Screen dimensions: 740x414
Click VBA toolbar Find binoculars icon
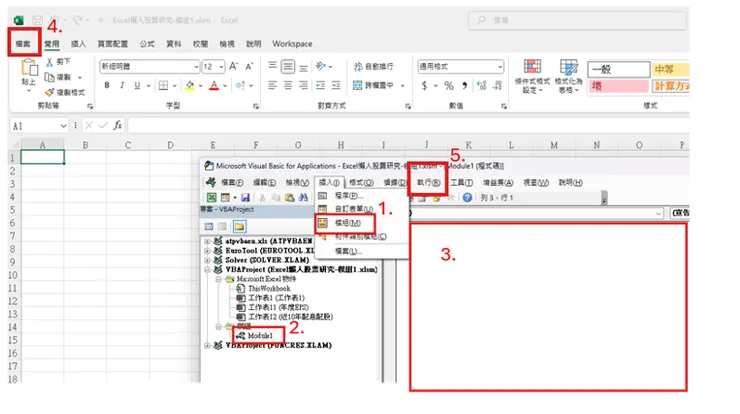coord(303,198)
